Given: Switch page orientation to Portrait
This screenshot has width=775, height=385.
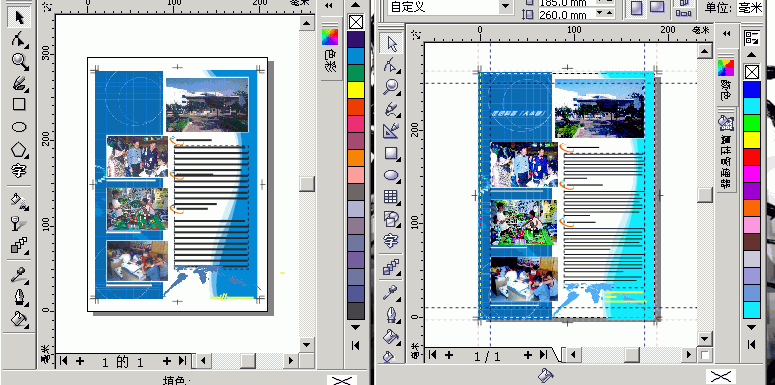Looking at the screenshot, I should 637,7.
